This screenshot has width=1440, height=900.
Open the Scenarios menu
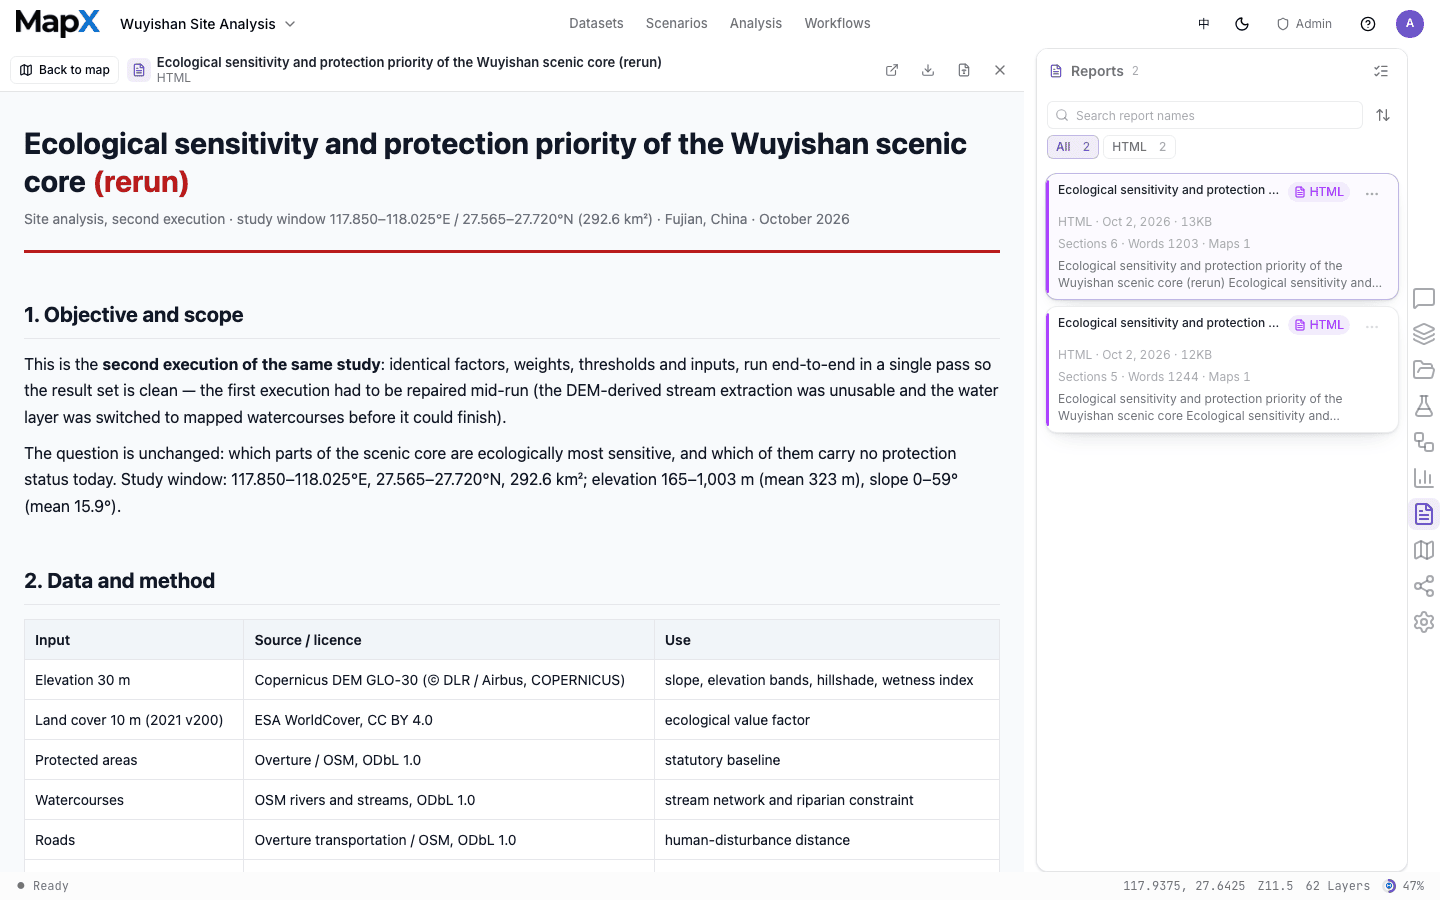(x=676, y=23)
